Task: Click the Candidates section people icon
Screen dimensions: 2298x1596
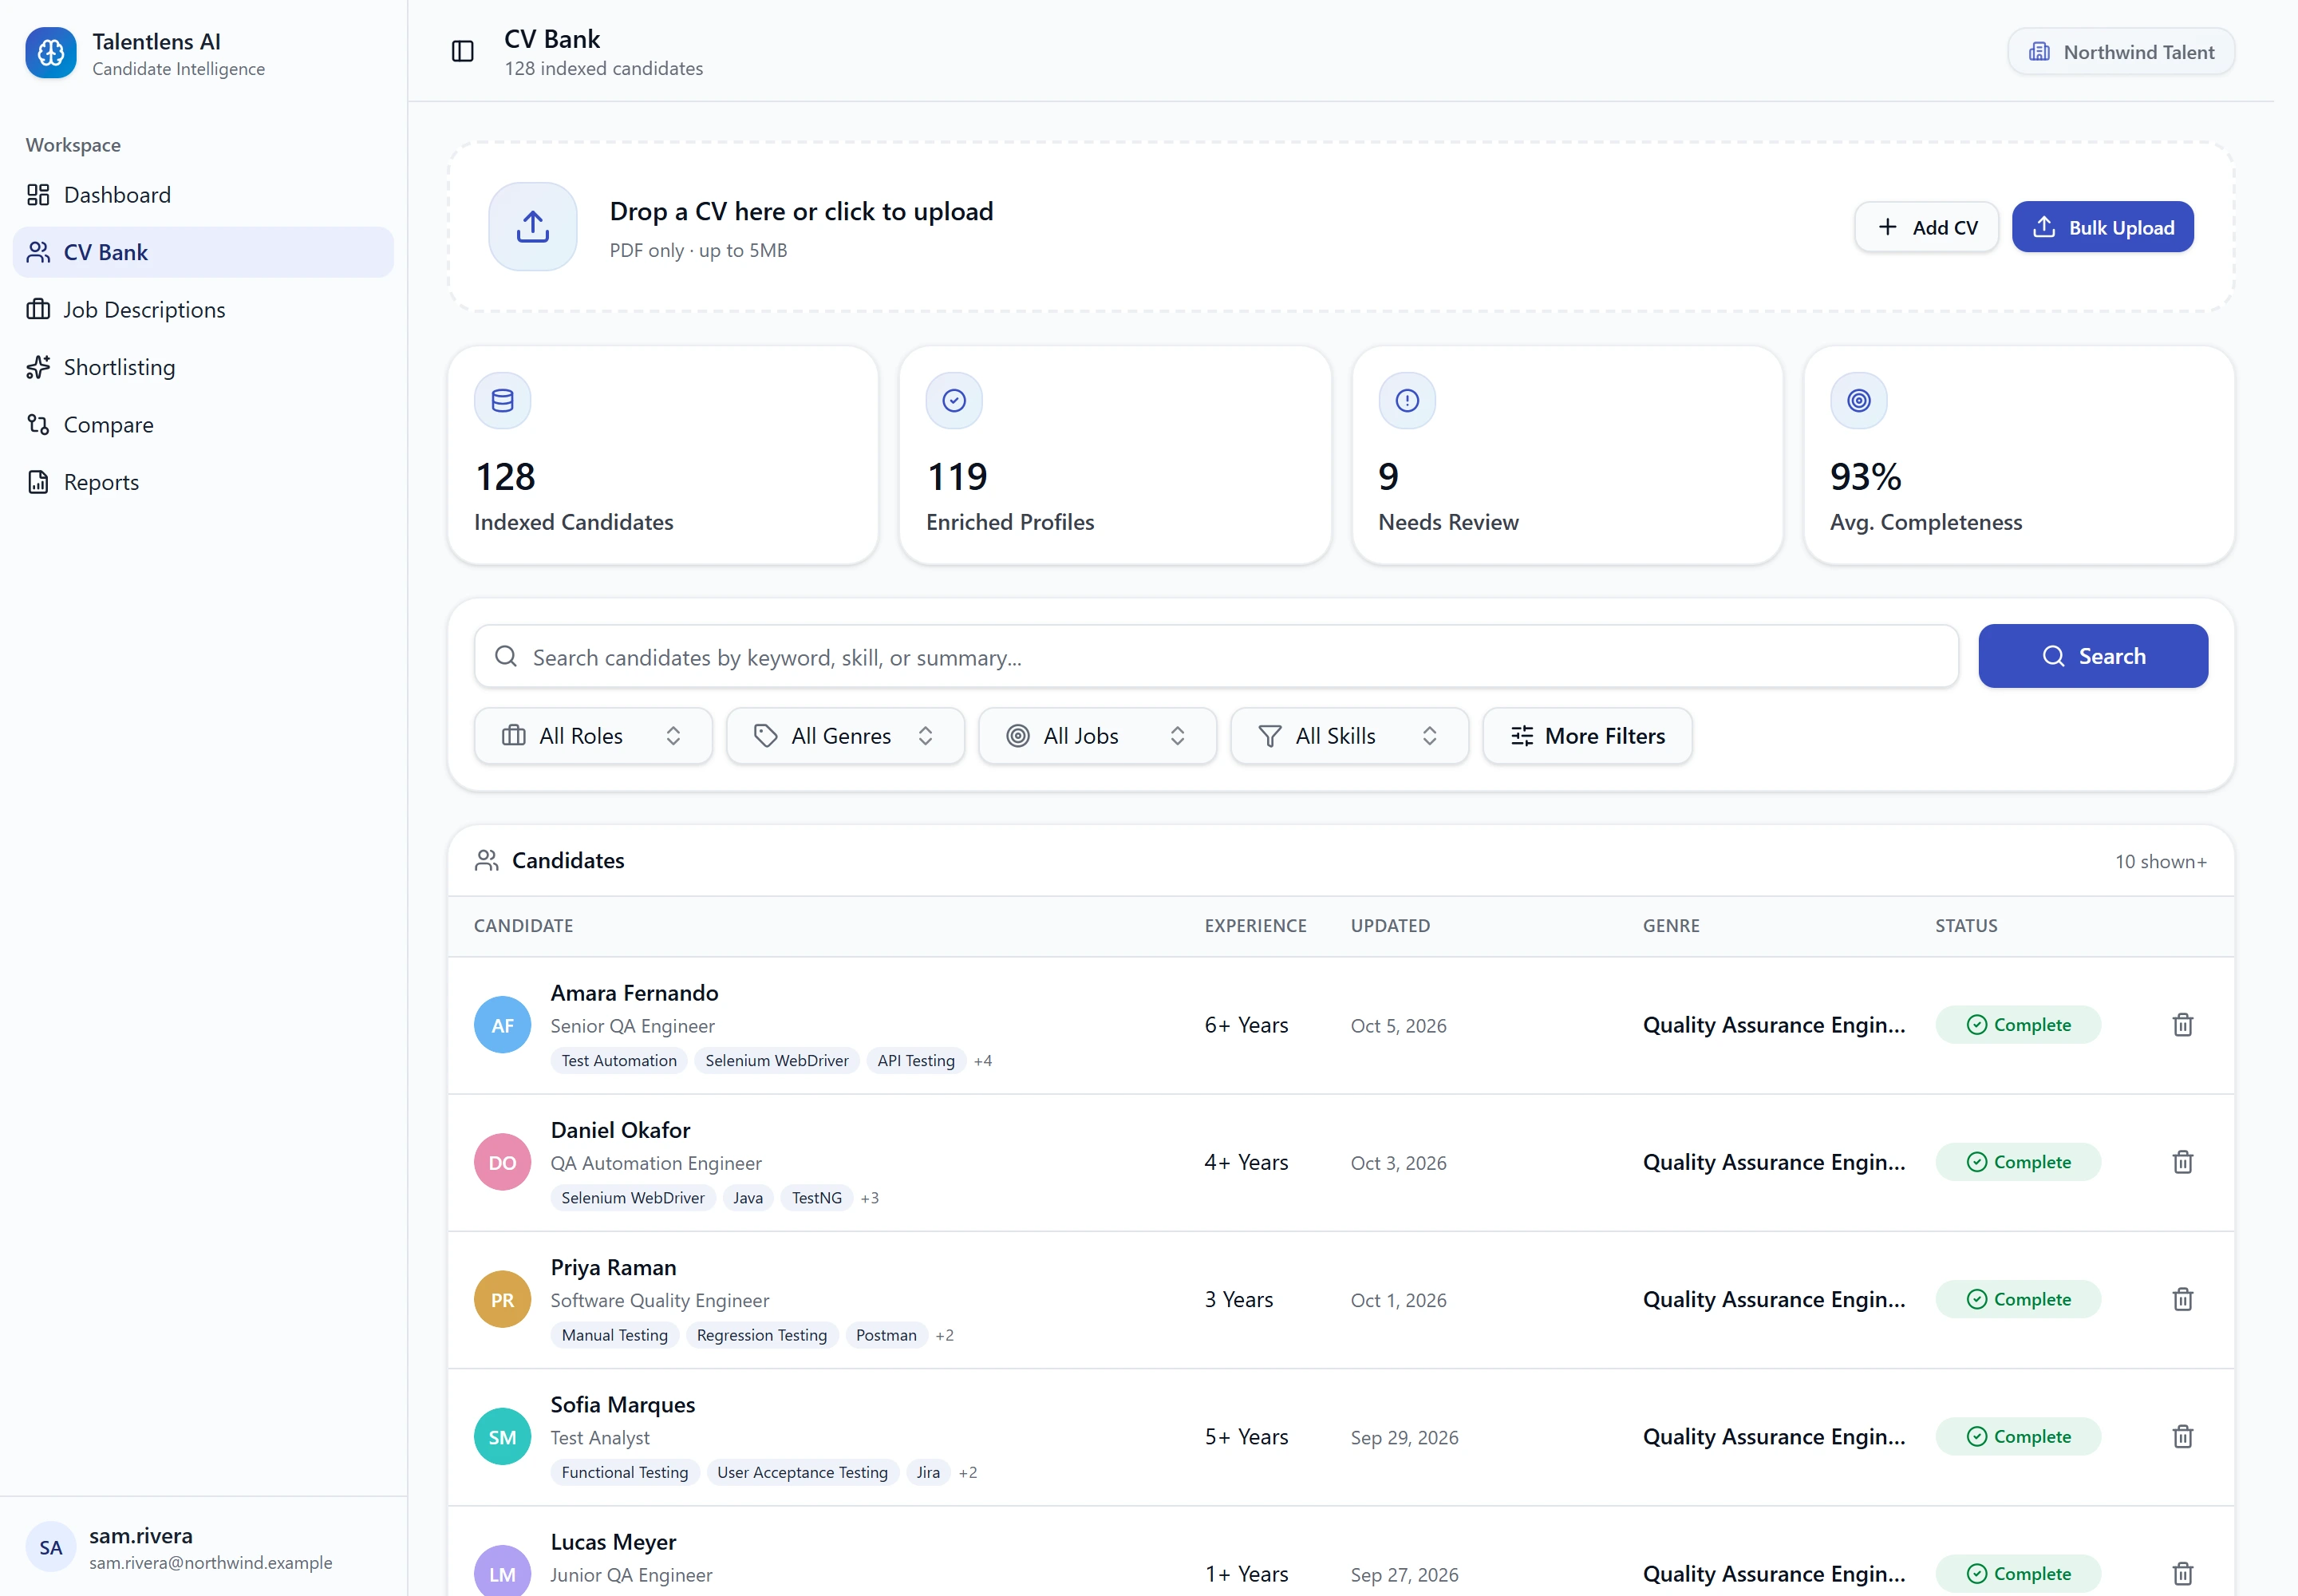Action: tap(487, 861)
